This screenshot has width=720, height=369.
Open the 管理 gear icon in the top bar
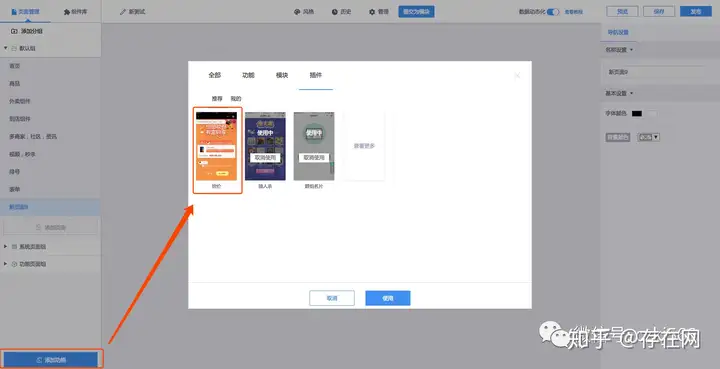pyautogui.click(x=372, y=12)
